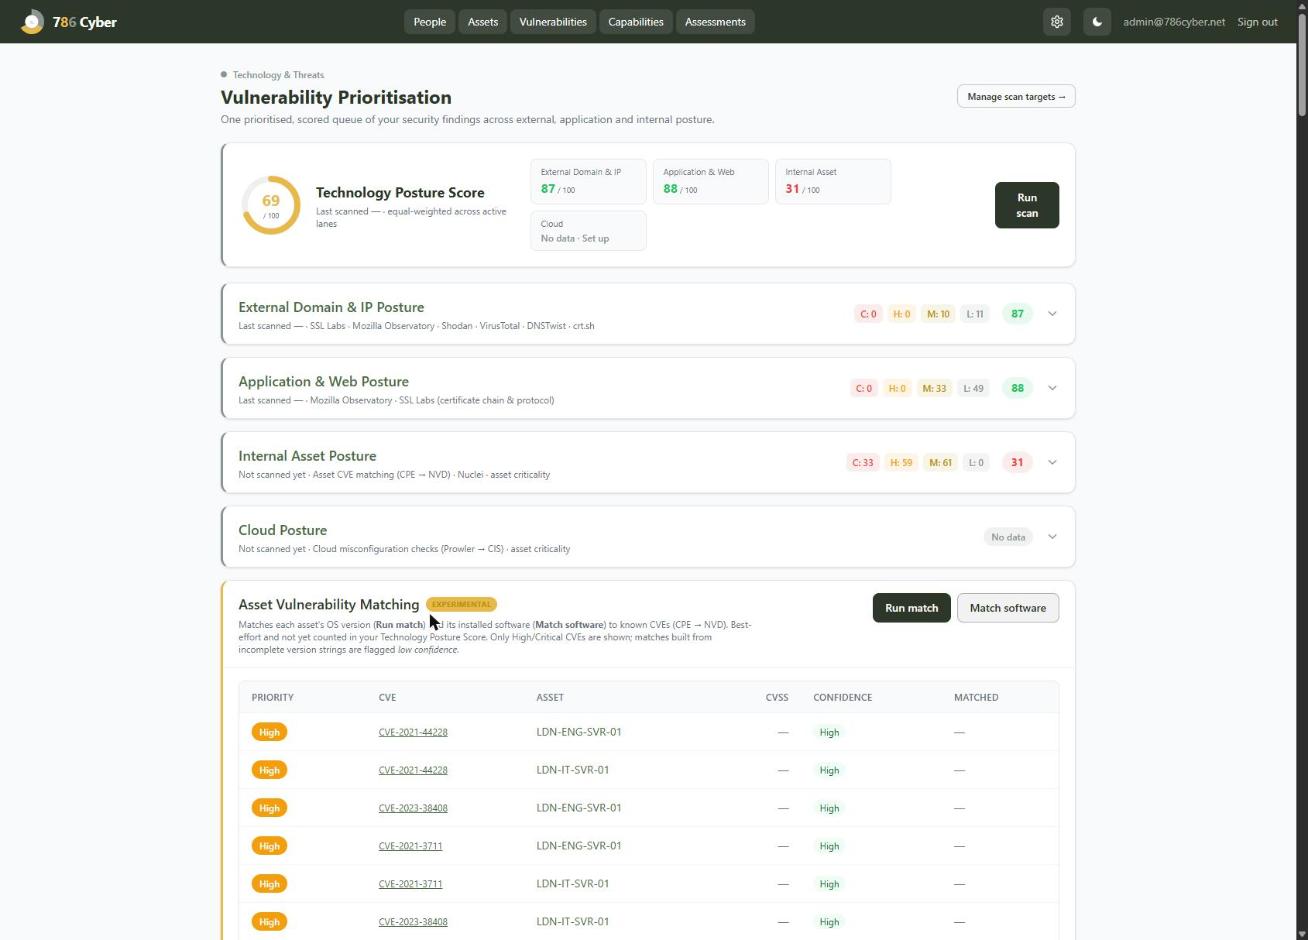Click the L: 11 badge in External Posture

tap(975, 314)
